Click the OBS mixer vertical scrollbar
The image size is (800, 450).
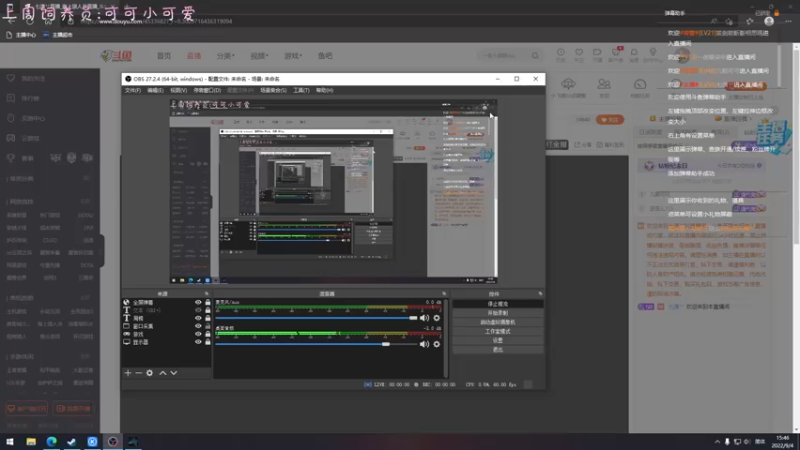point(446,338)
